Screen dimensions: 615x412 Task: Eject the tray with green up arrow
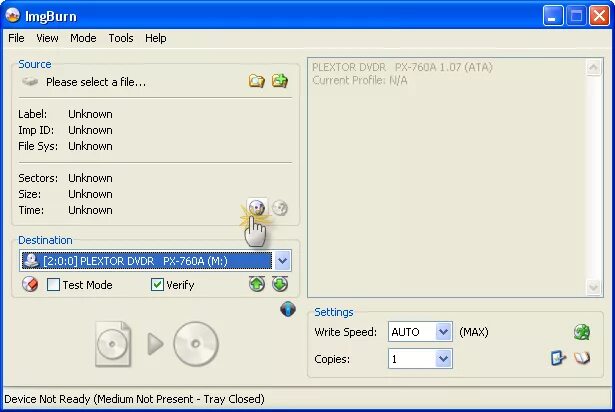pyautogui.click(x=257, y=284)
